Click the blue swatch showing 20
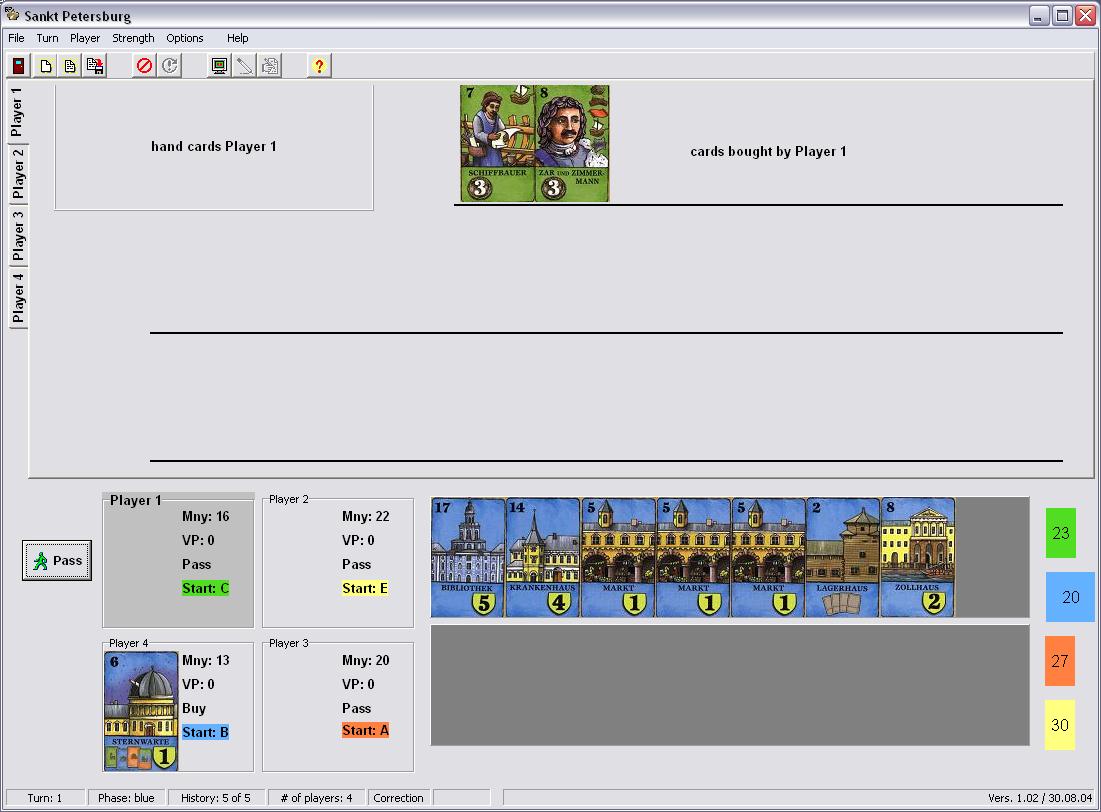The height and width of the screenshot is (812, 1101). click(x=1070, y=597)
